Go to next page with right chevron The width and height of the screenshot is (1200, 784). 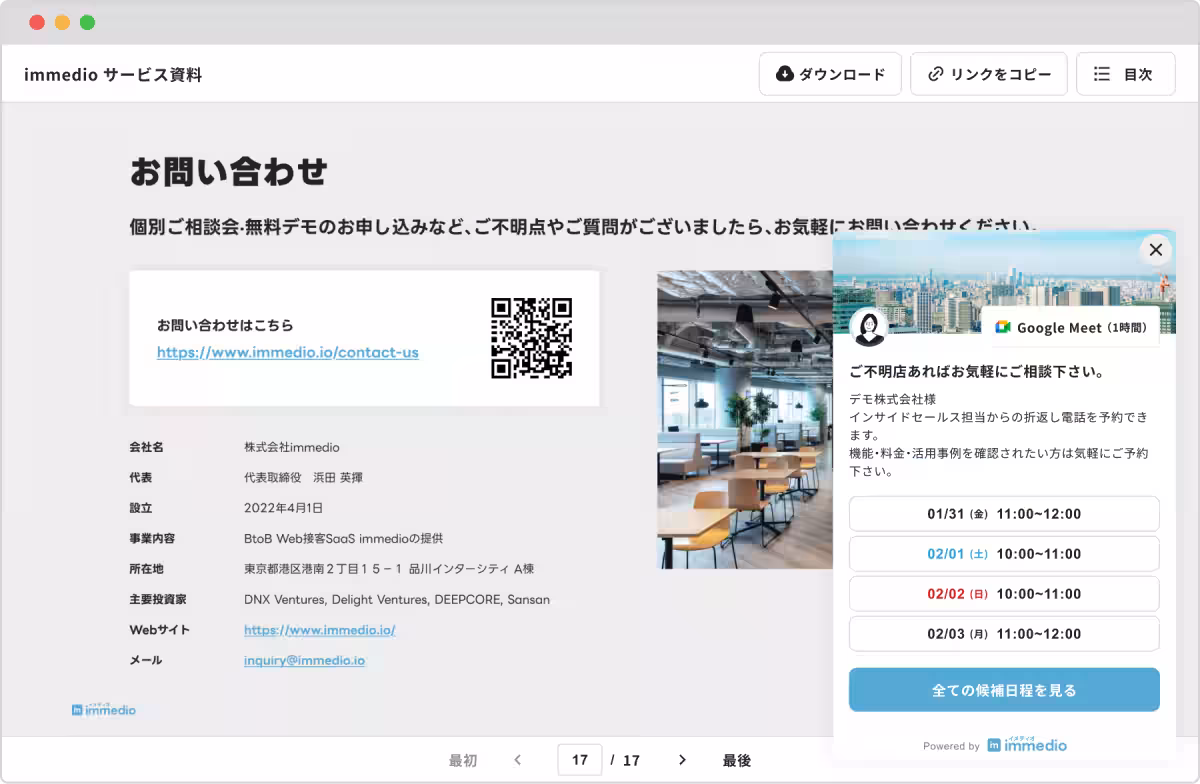coord(682,760)
